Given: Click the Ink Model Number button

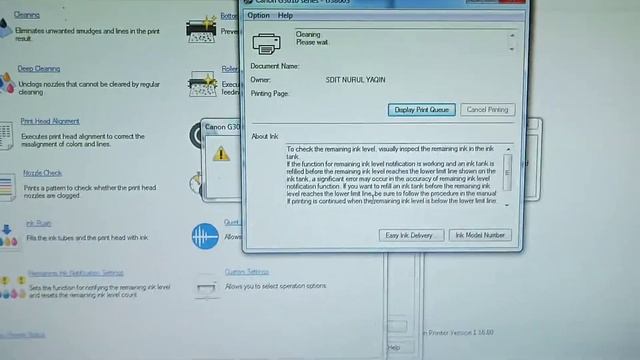Looking at the screenshot, I should coord(480,235).
